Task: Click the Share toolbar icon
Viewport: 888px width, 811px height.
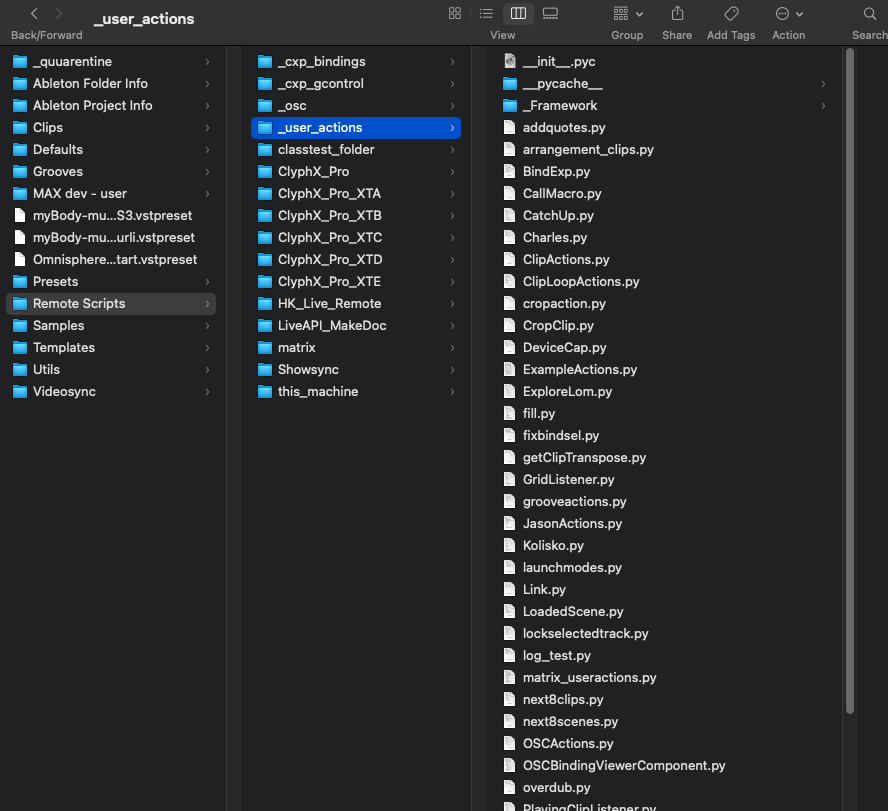Action: tap(677, 13)
